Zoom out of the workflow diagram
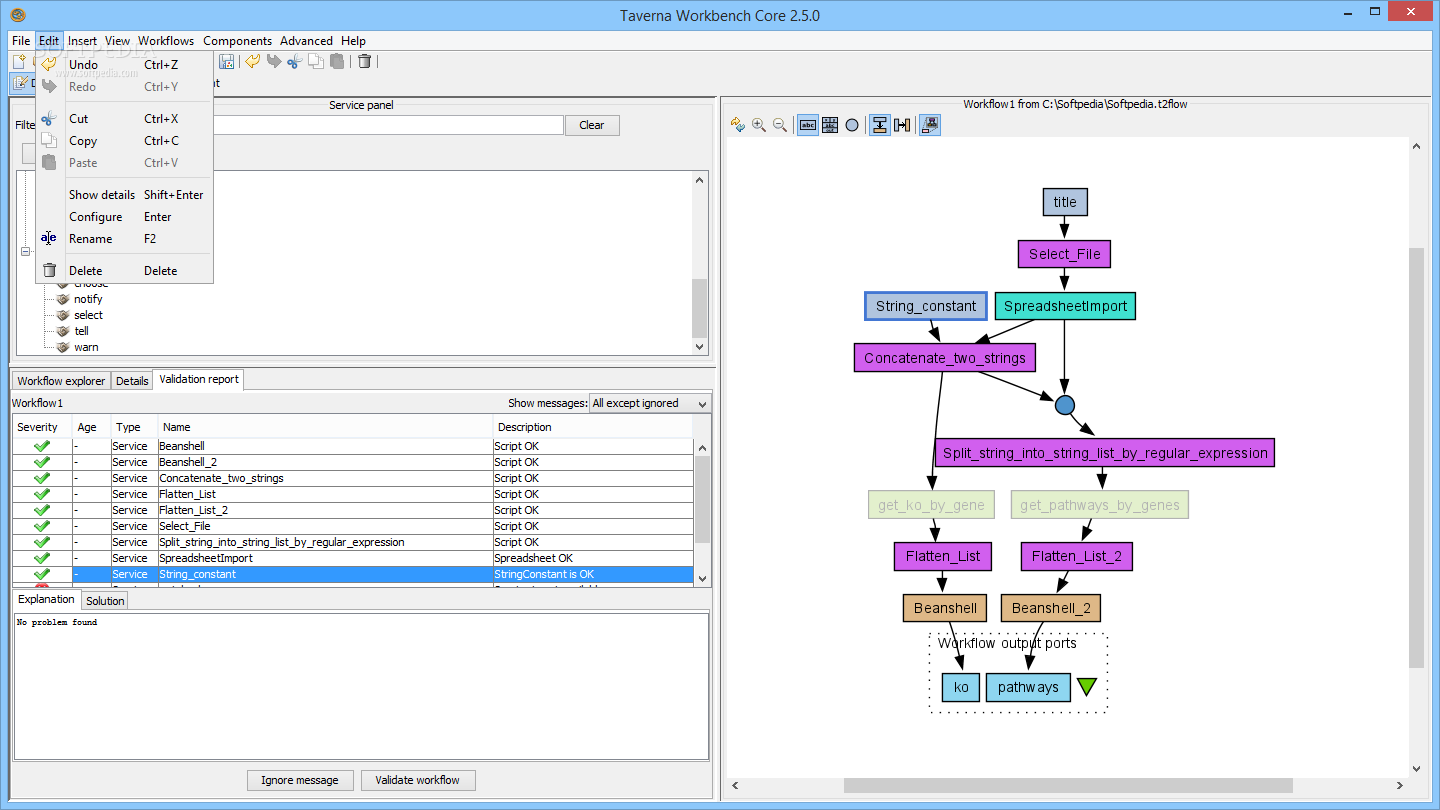The height and width of the screenshot is (810, 1440). pos(780,125)
